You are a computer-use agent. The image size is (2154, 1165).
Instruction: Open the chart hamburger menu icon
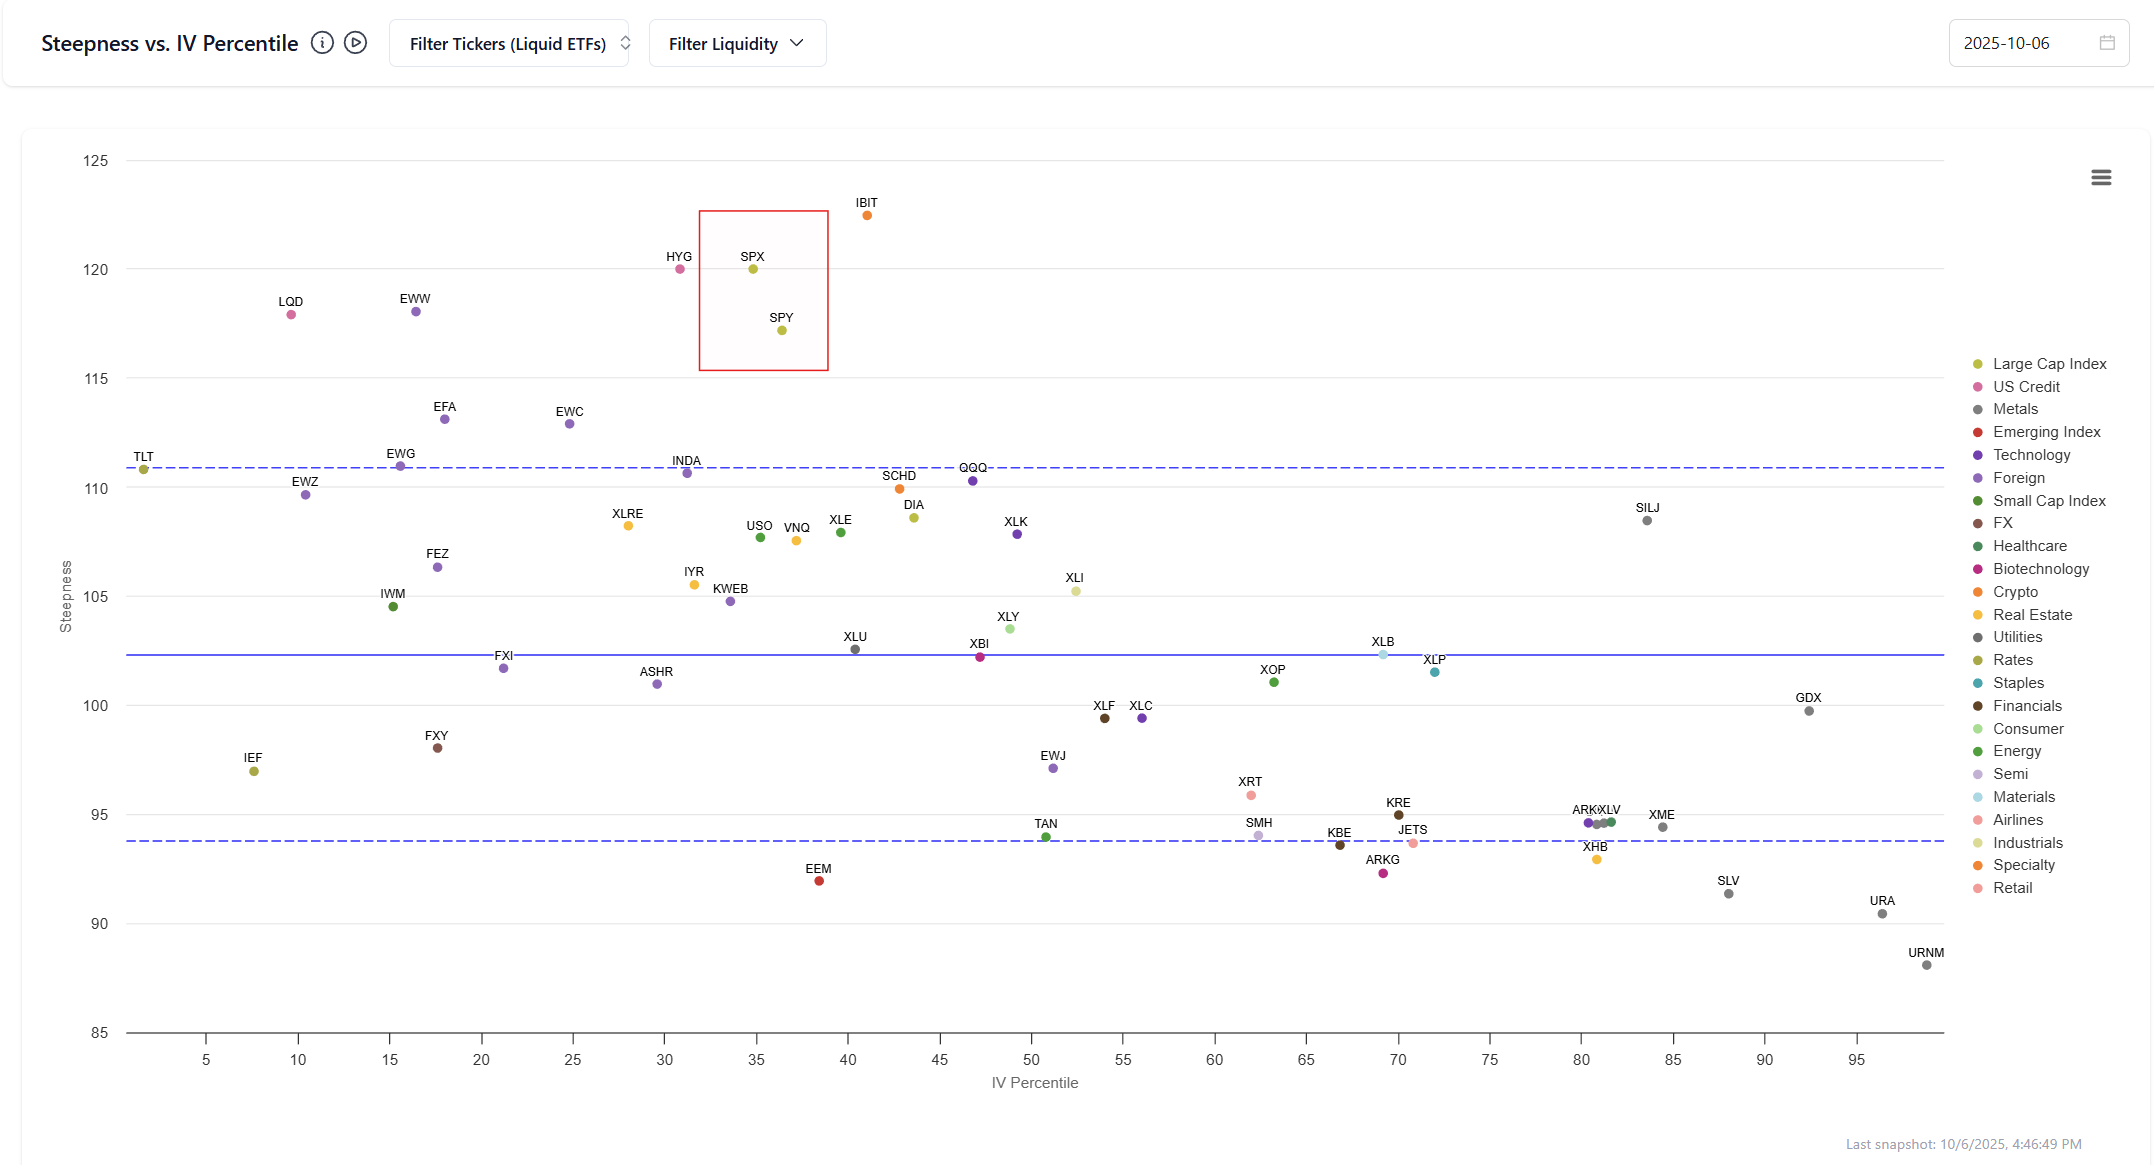tap(2101, 178)
